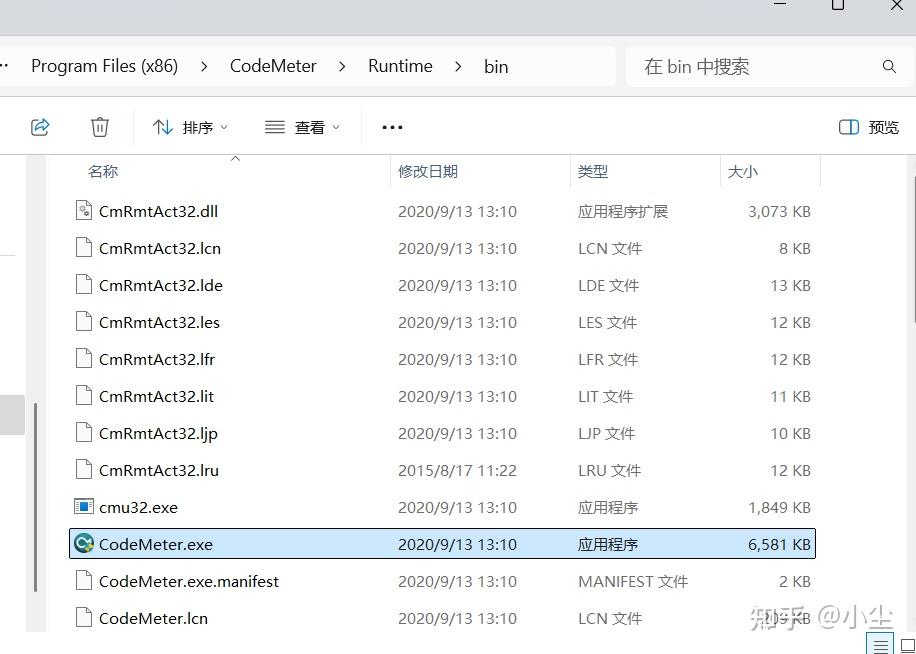Sort by 名称 column header
This screenshot has height=654, width=916.
(x=103, y=172)
